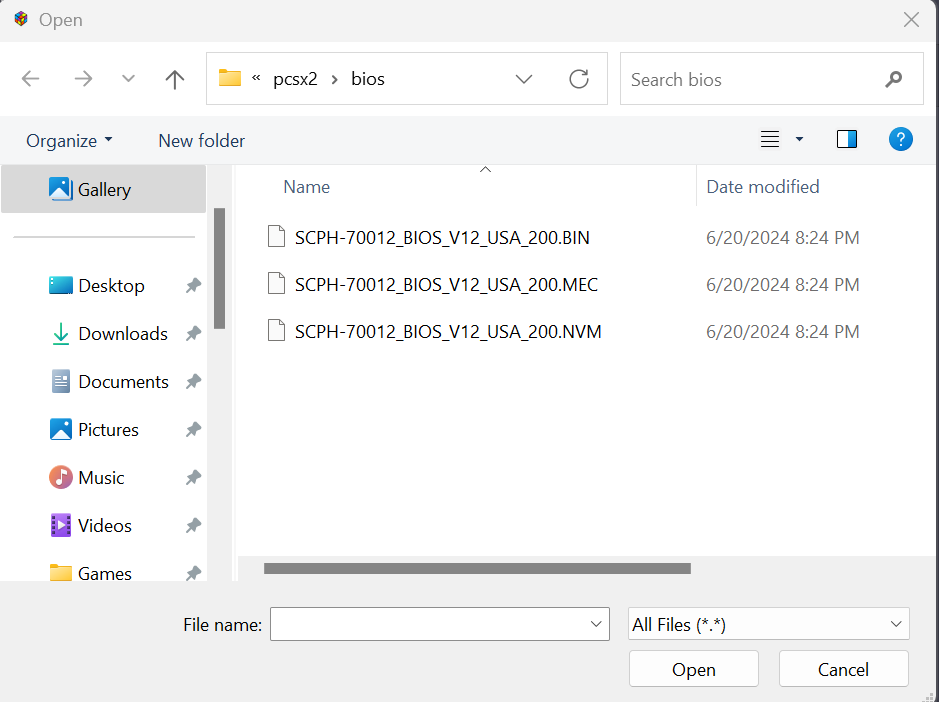Click the pin icon next to Documents
The width and height of the screenshot is (939, 702).
point(193,382)
